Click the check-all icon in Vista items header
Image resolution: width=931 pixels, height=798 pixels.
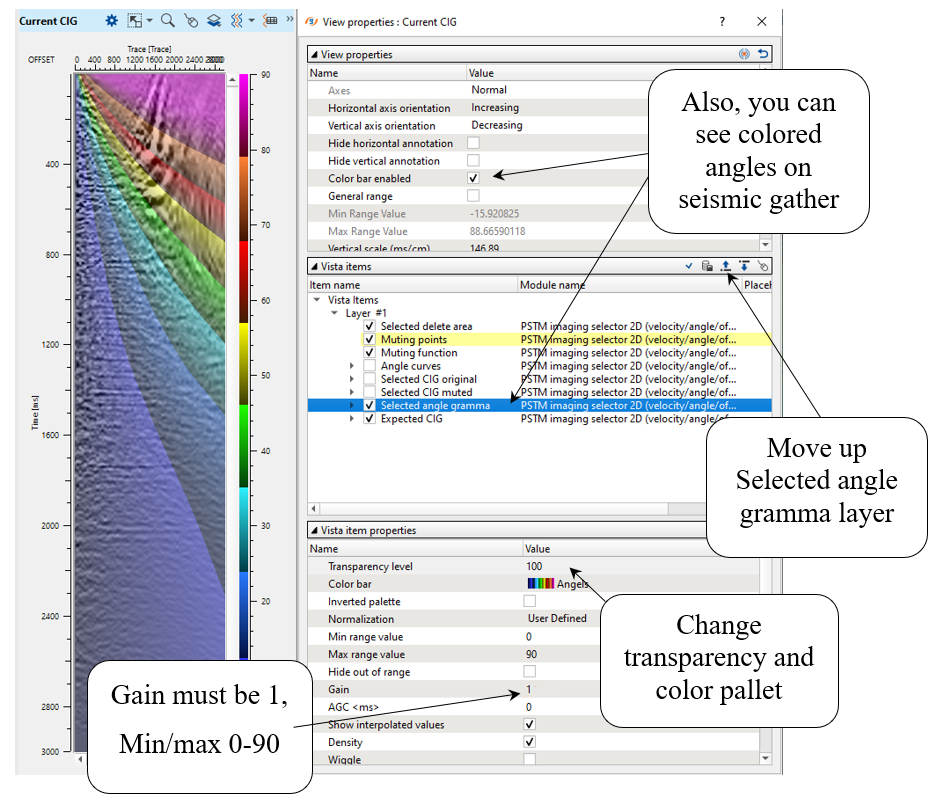689,267
